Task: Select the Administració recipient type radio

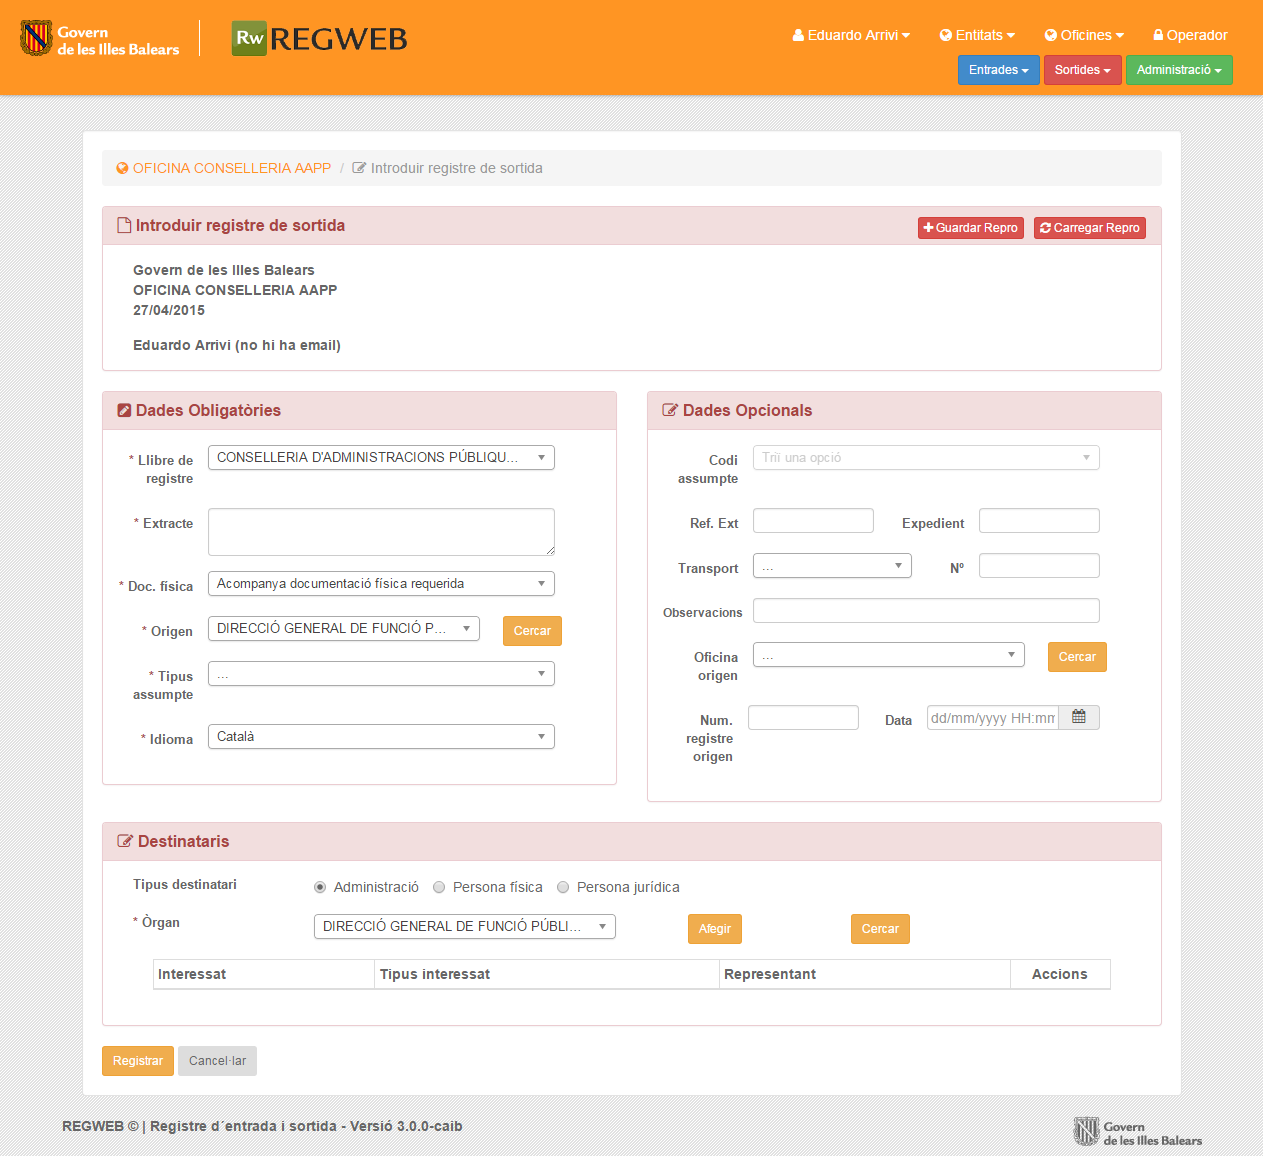Action: coord(320,887)
